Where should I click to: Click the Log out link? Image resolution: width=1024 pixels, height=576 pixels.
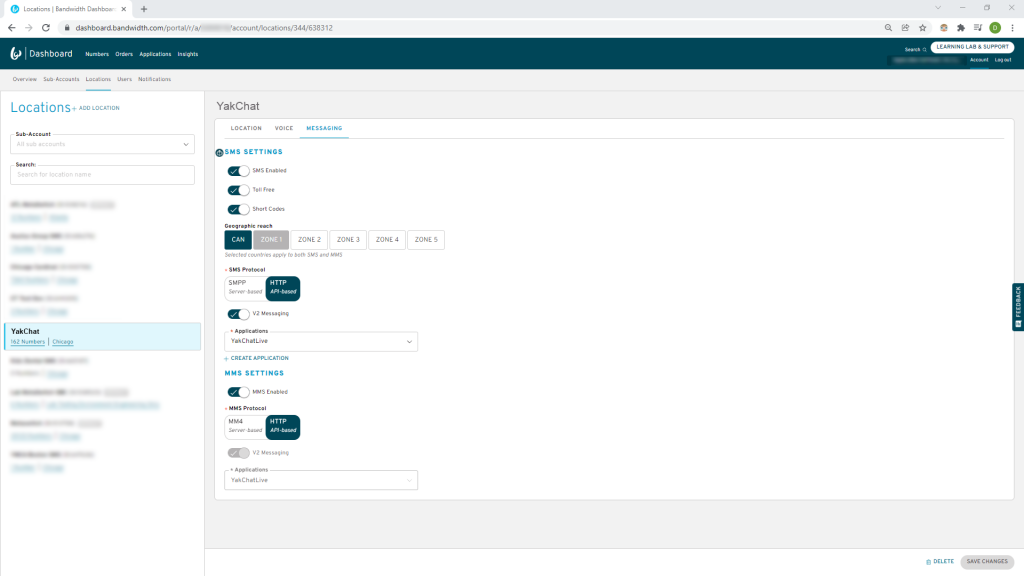(1003, 60)
